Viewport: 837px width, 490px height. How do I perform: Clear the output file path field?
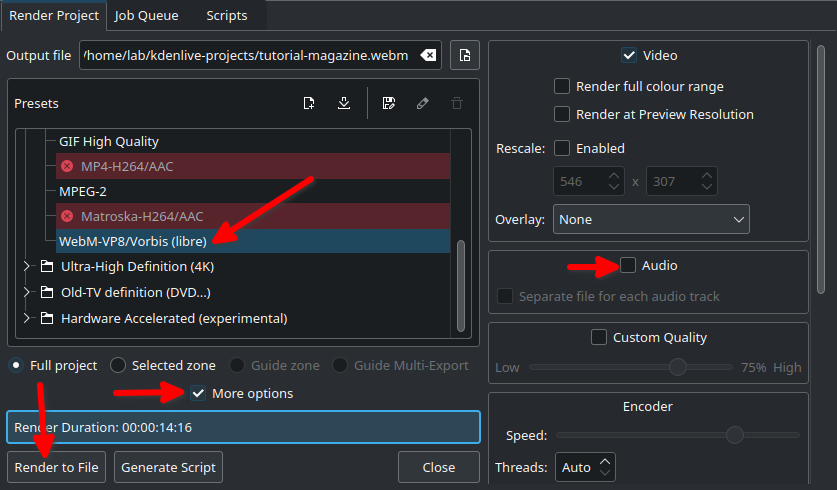[x=428, y=55]
